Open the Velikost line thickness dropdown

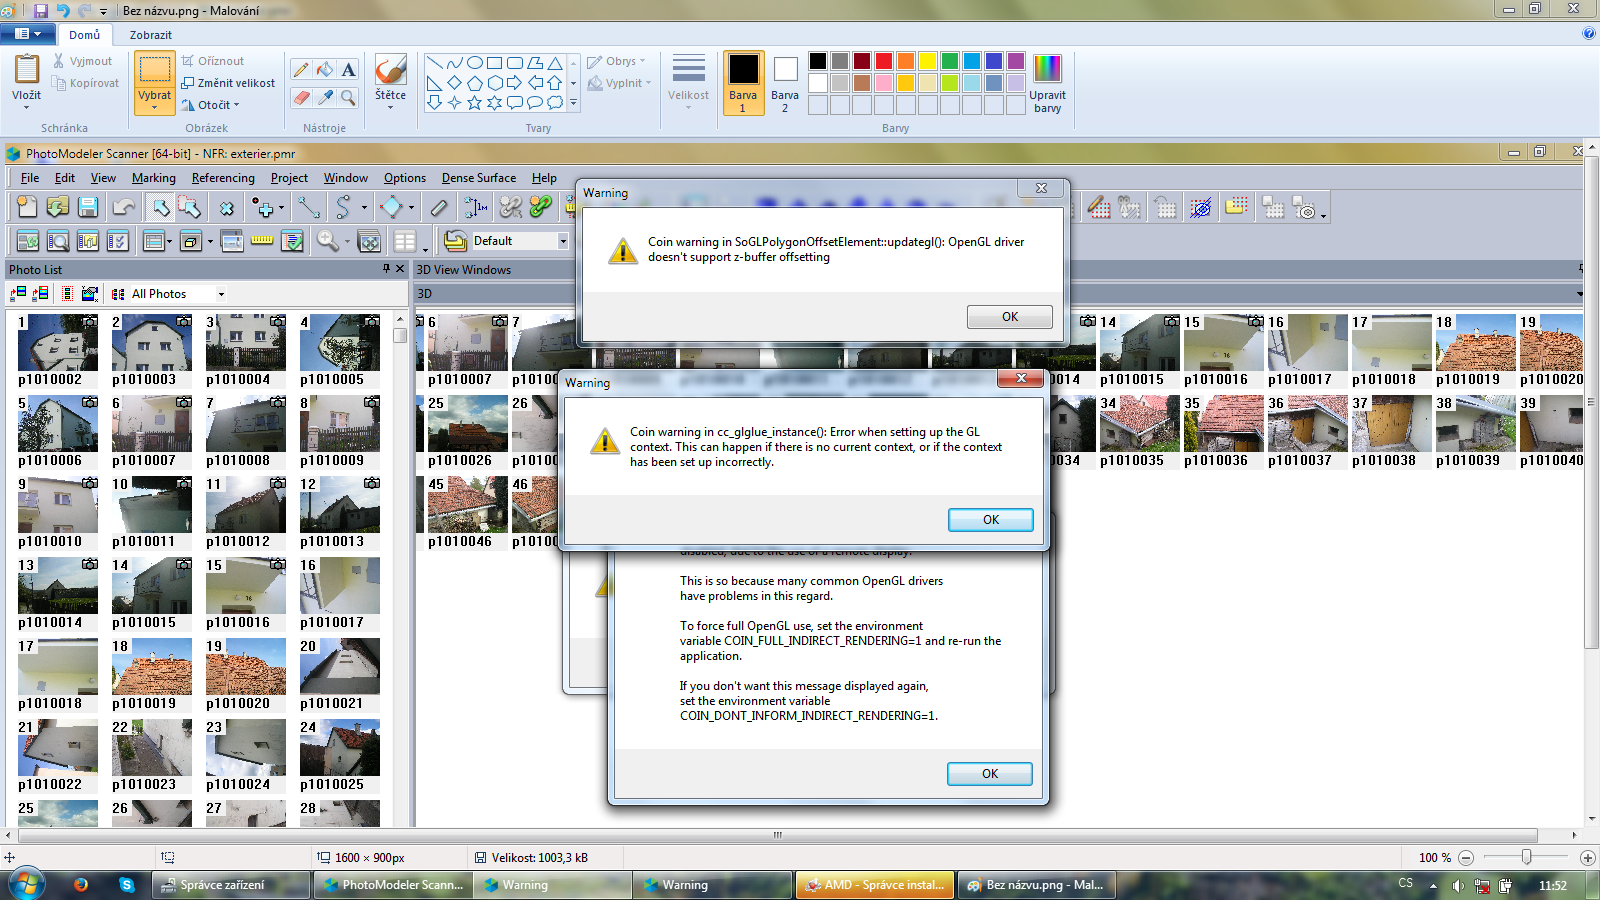click(688, 82)
